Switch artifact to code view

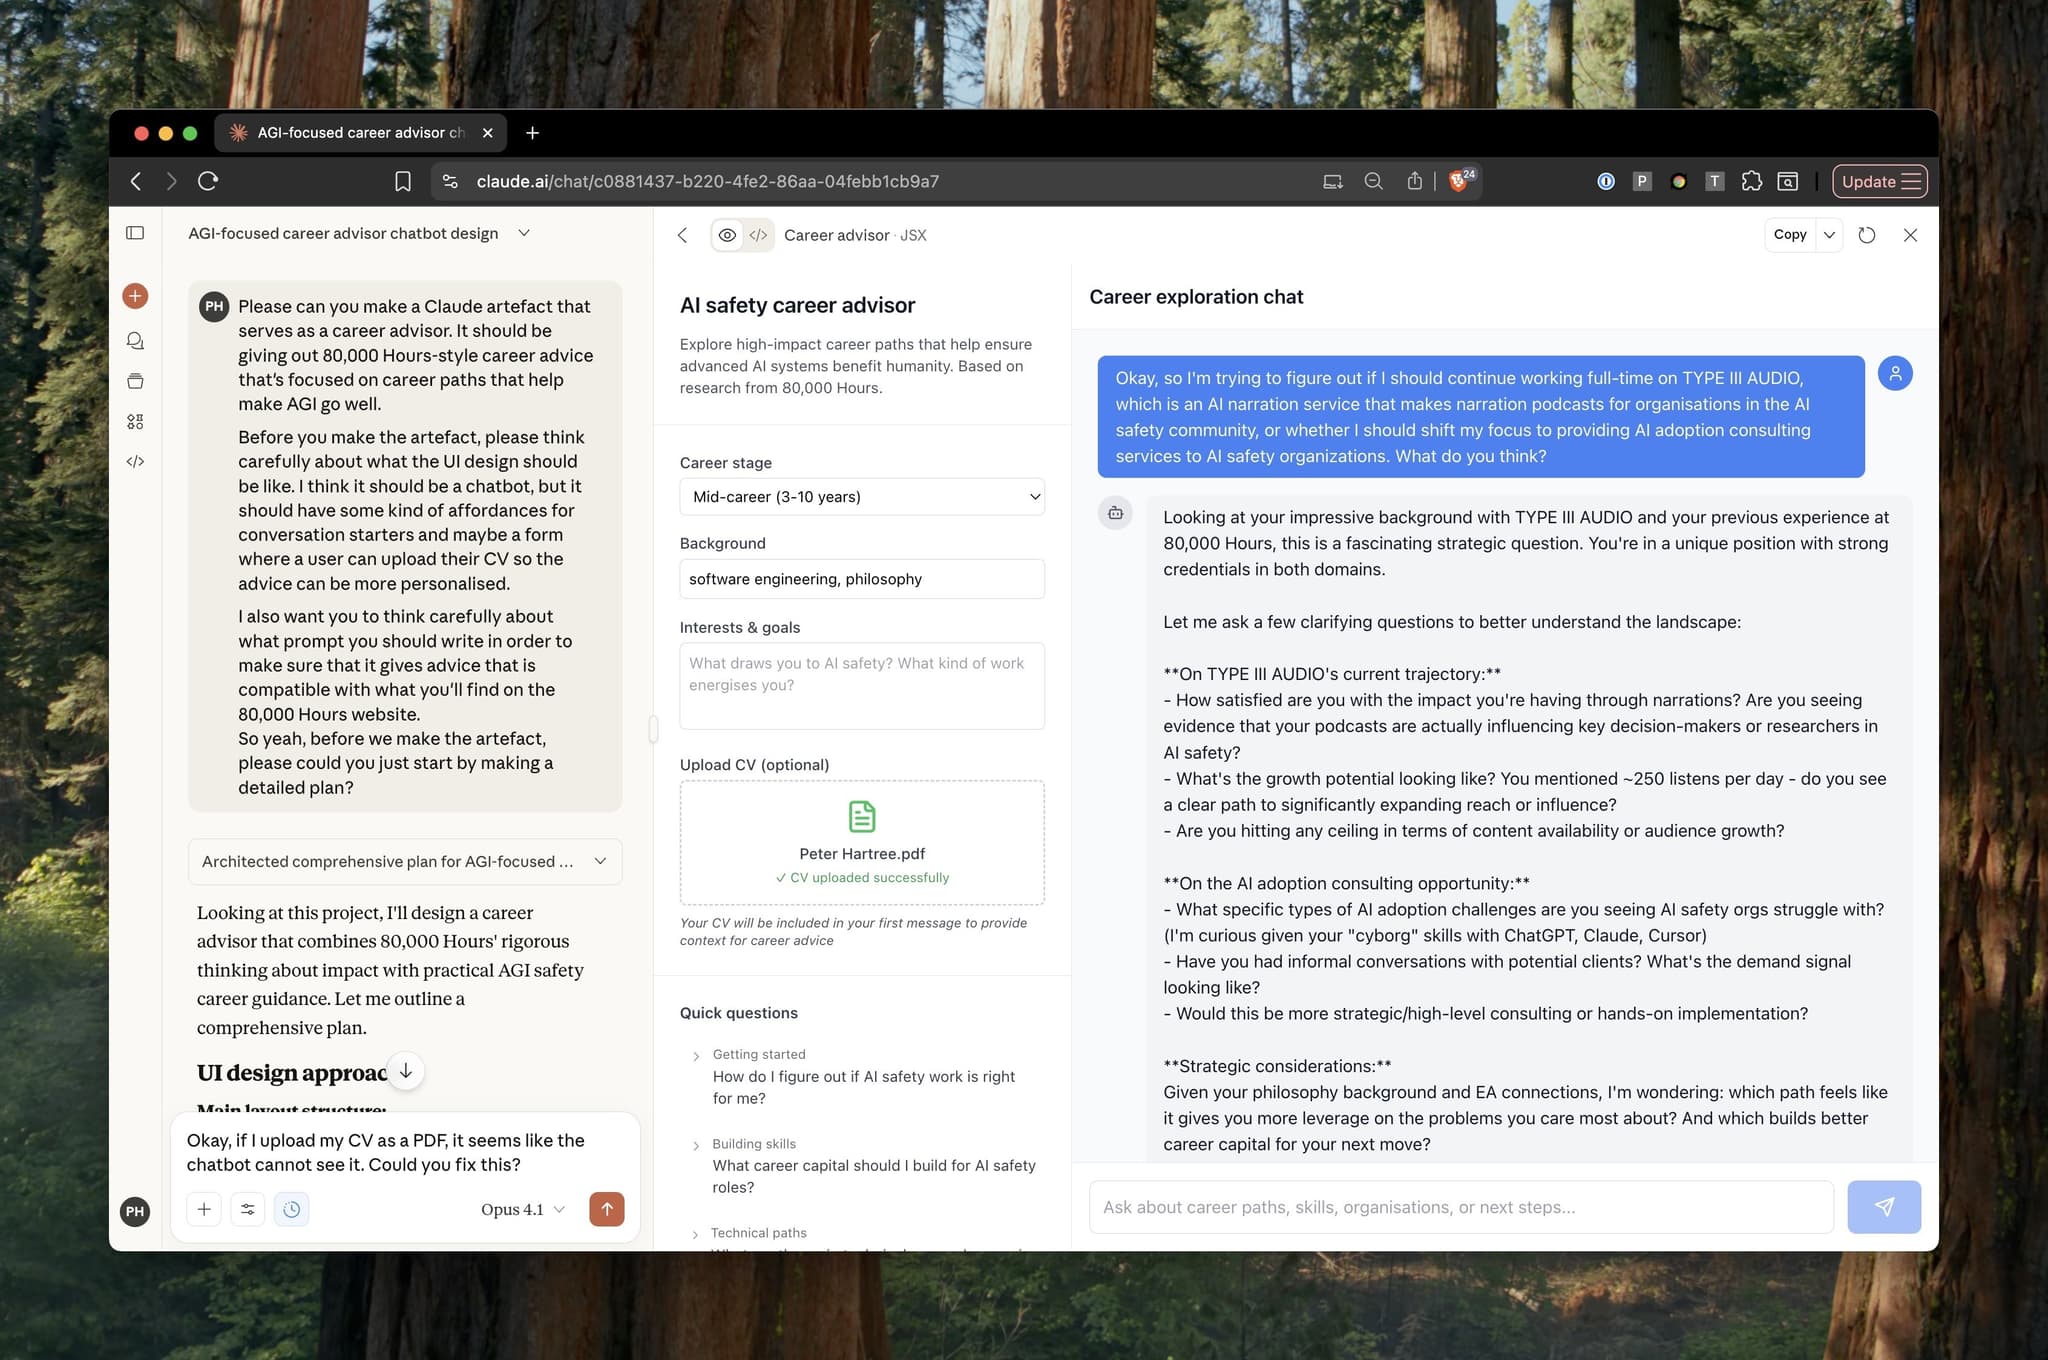[759, 235]
